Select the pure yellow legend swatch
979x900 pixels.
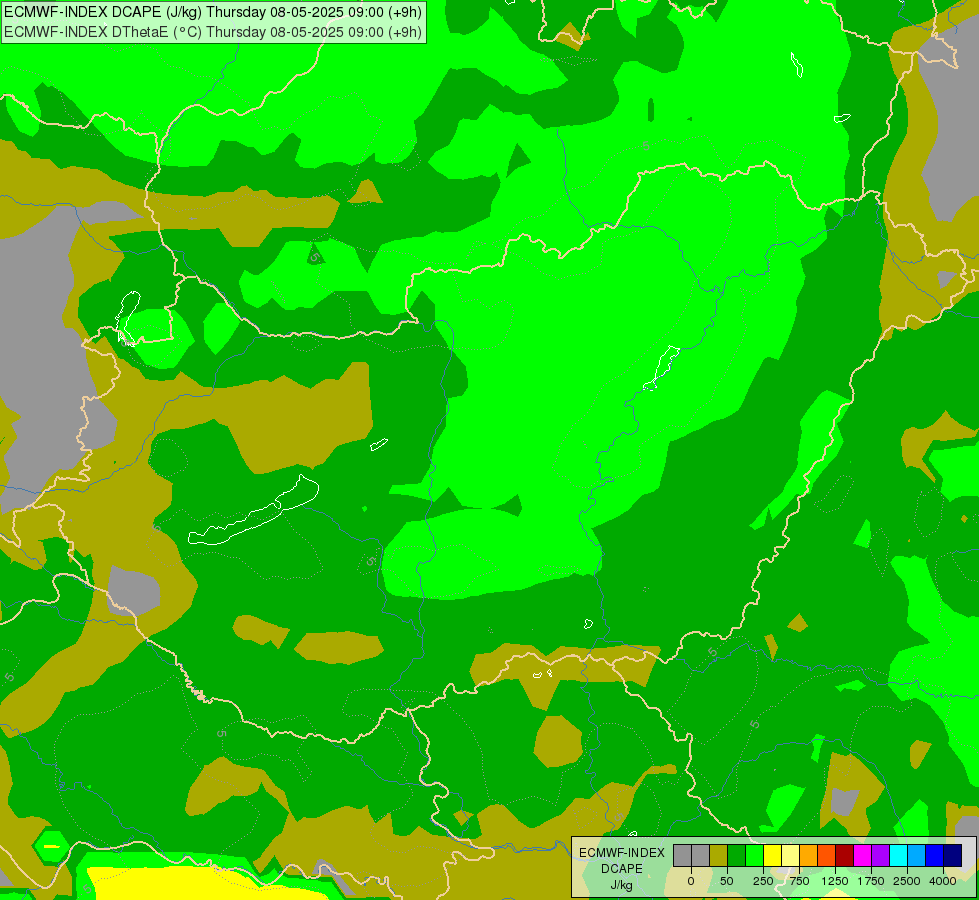click(x=772, y=855)
